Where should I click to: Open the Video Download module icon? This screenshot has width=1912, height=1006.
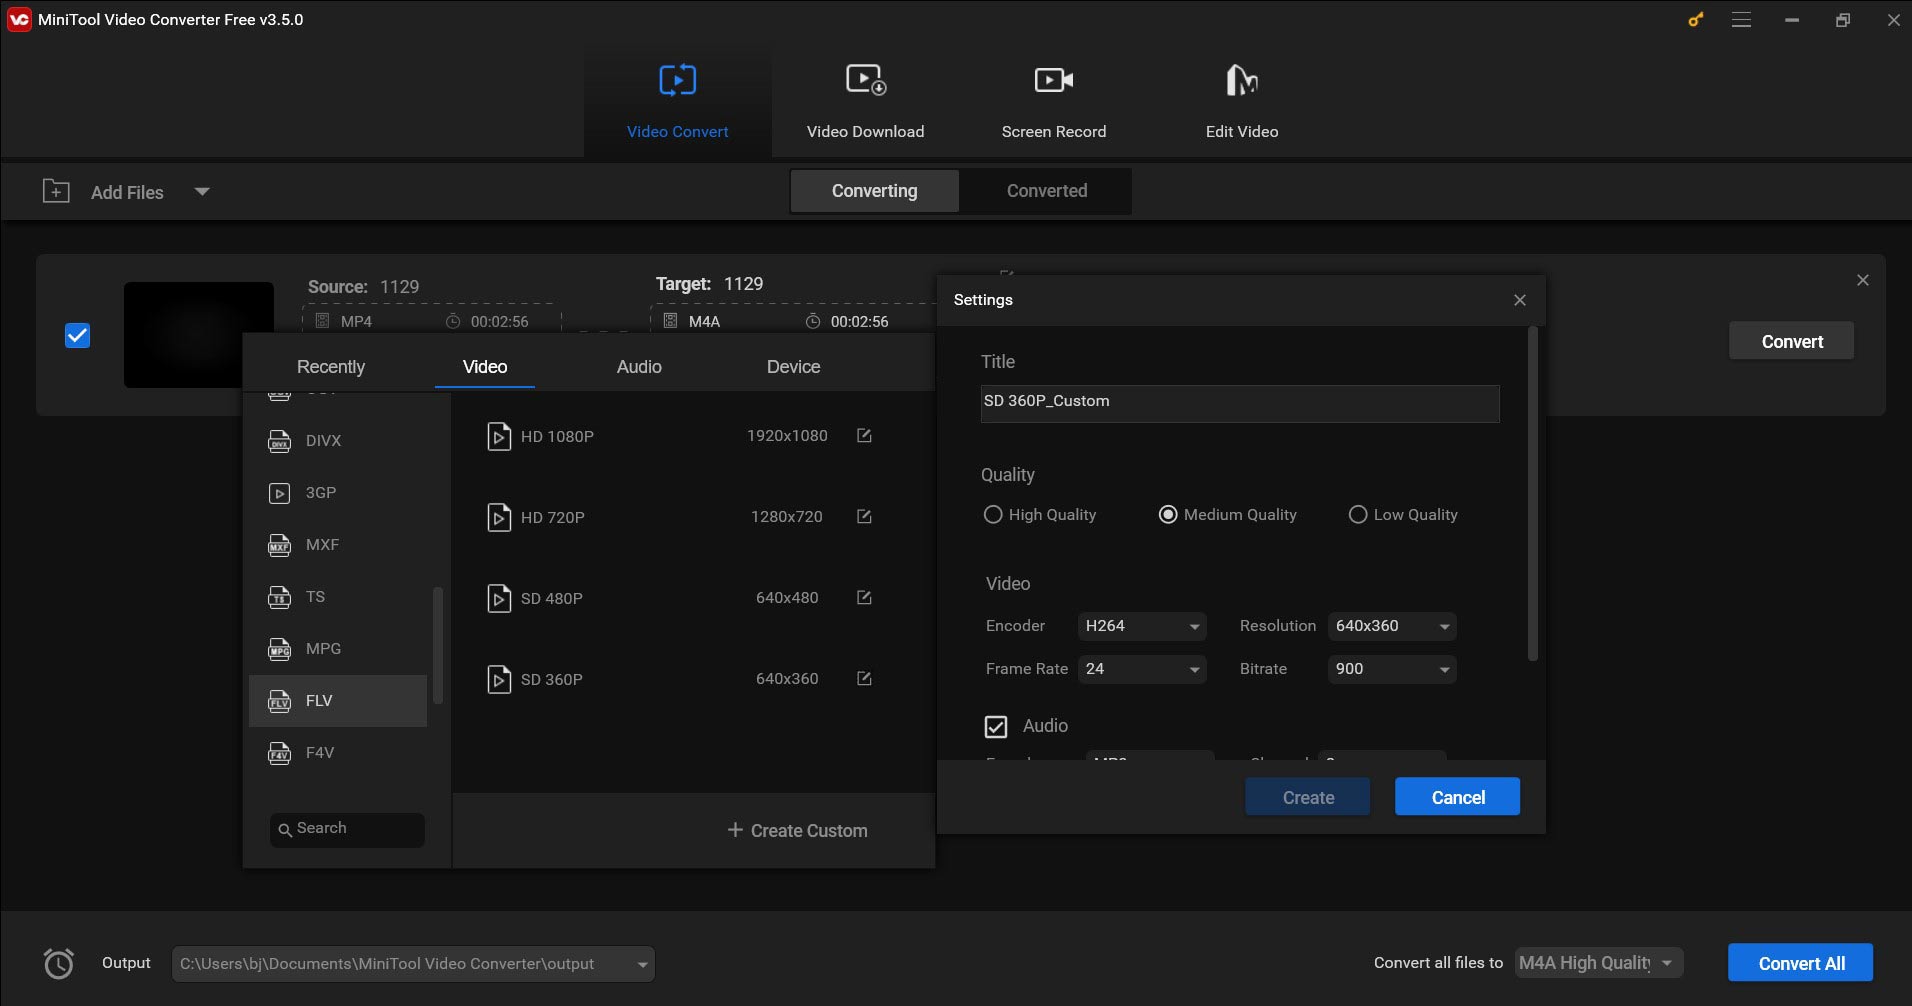point(865,80)
